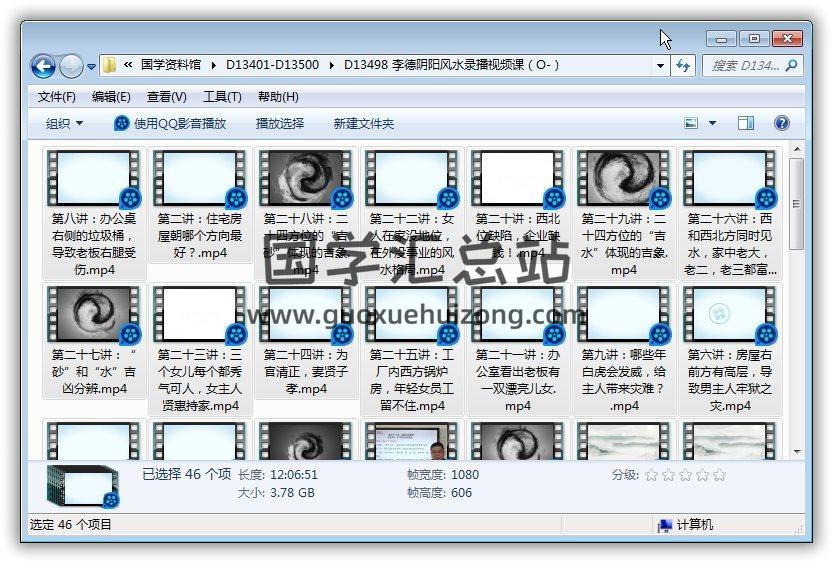Image resolution: width=833 pixels, height=563 pixels.
Task: Expand the arrow after D13401-D13500 breadcrumb
Action: 332,65
